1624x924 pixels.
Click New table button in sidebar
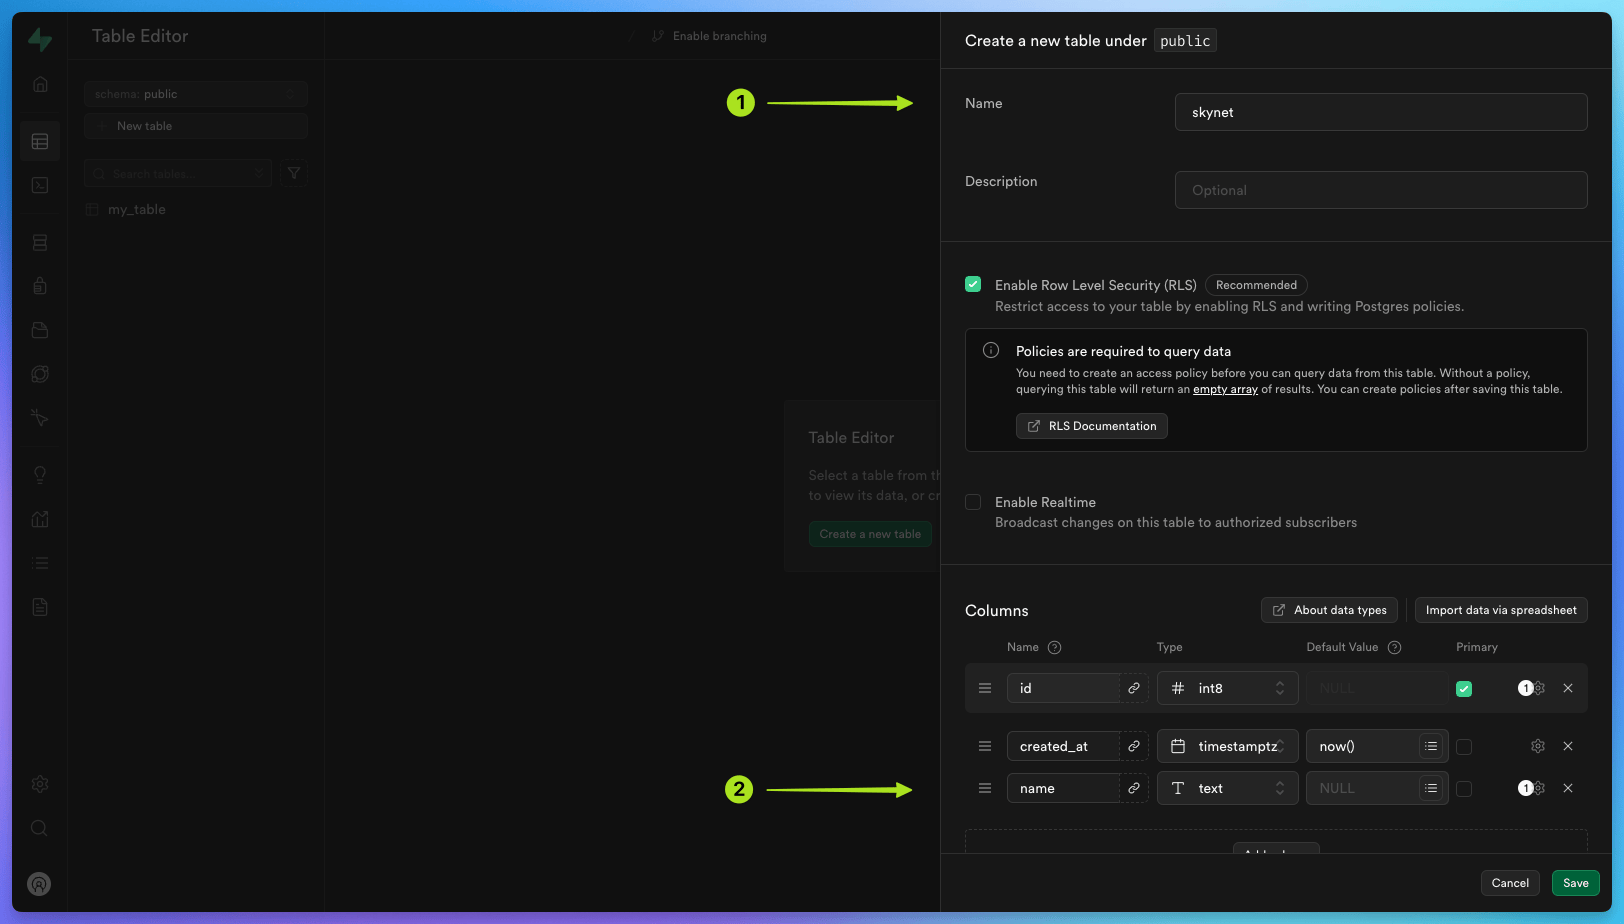pos(196,126)
